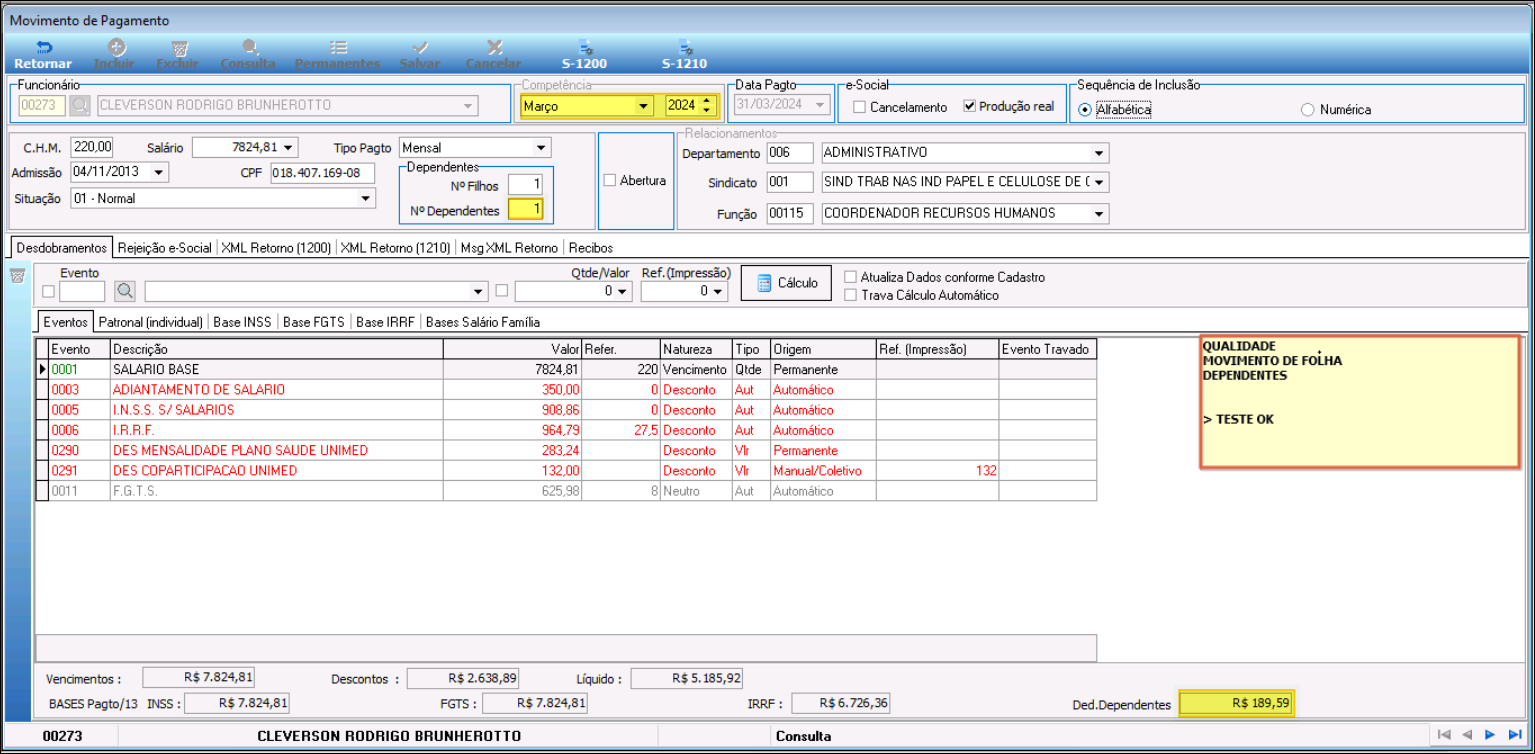Select the ADIANTAMENTO DE SALARIO row

(566, 389)
